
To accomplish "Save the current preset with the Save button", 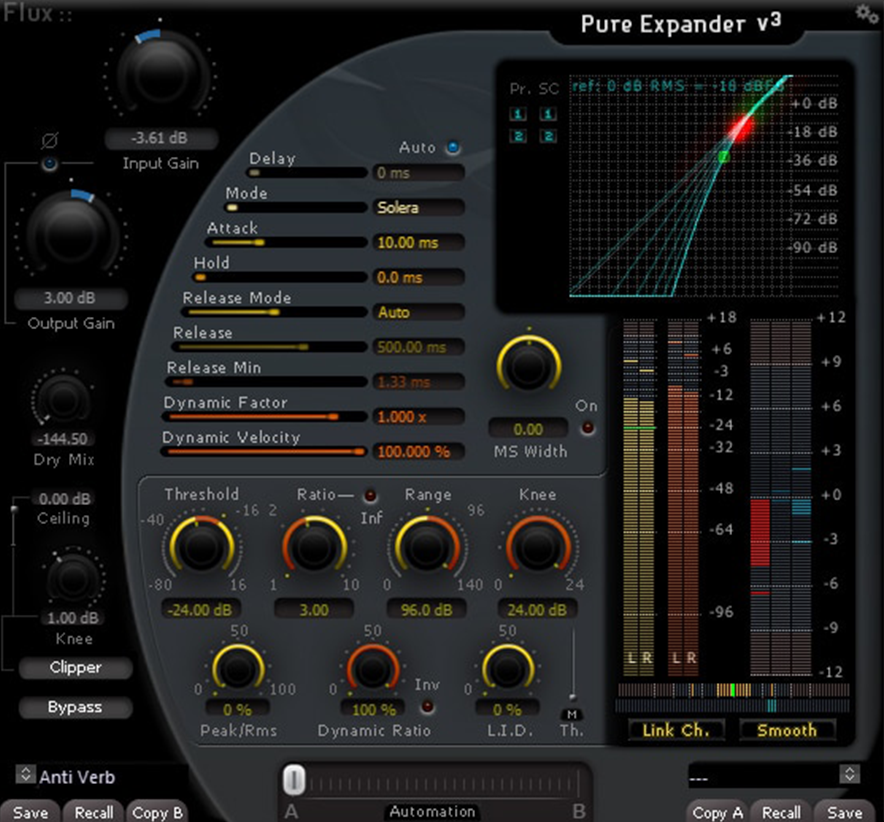I will point(30,812).
